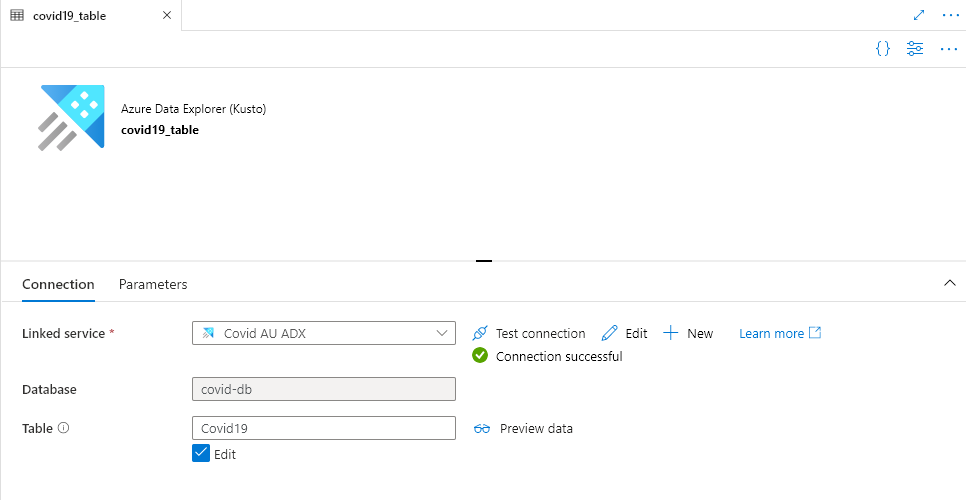
Task: Click the Linked service label
Action: pos(63,333)
